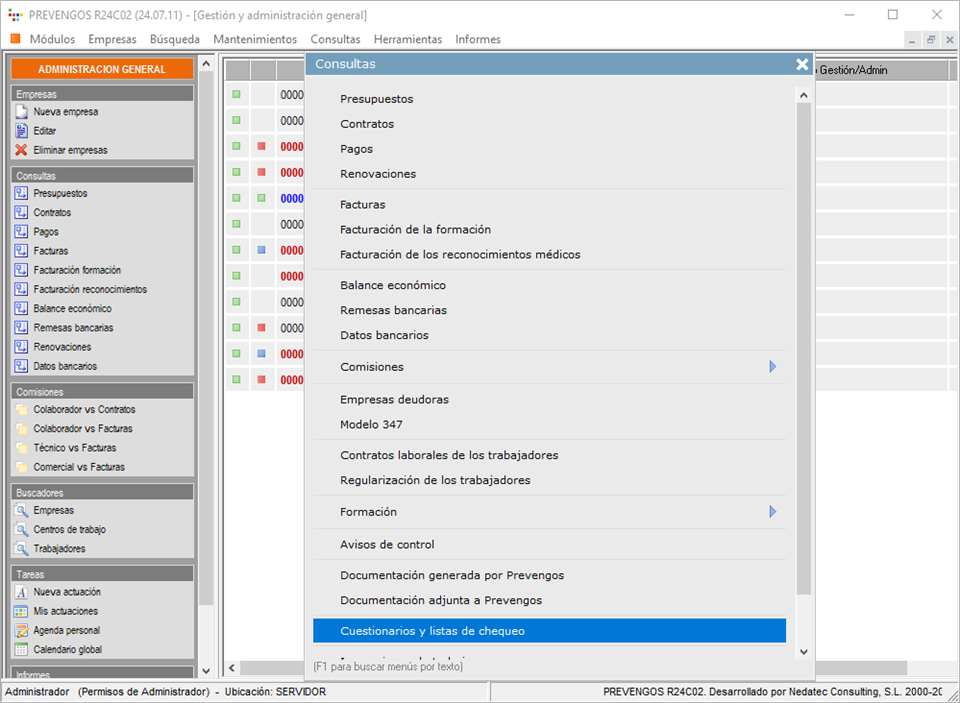Expand the Formación submenu arrow
The image size is (960, 703).
point(772,512)
